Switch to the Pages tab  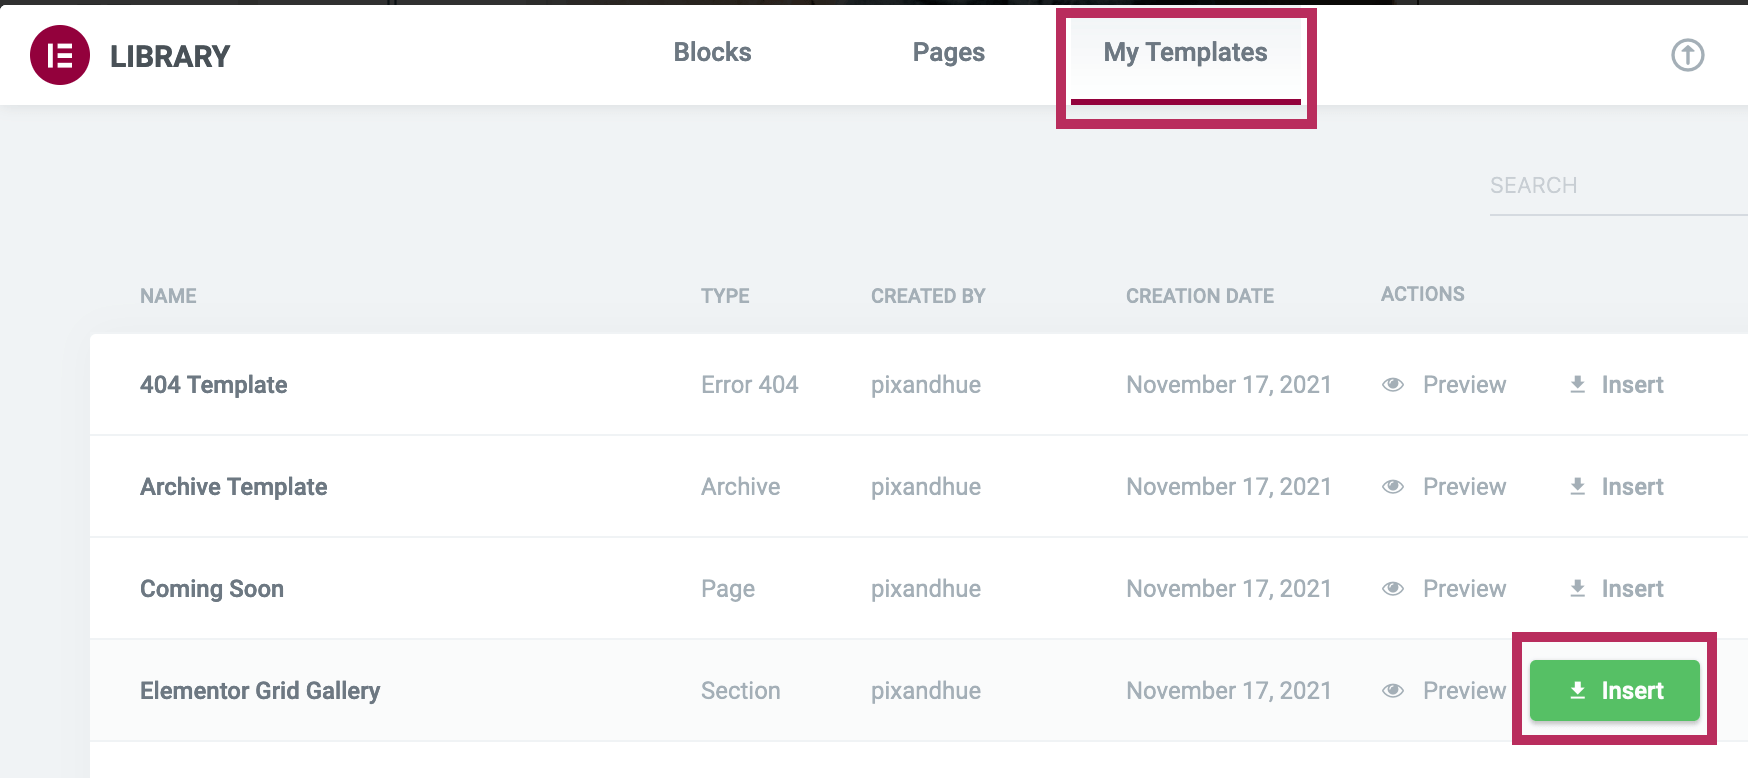(948, 53)
